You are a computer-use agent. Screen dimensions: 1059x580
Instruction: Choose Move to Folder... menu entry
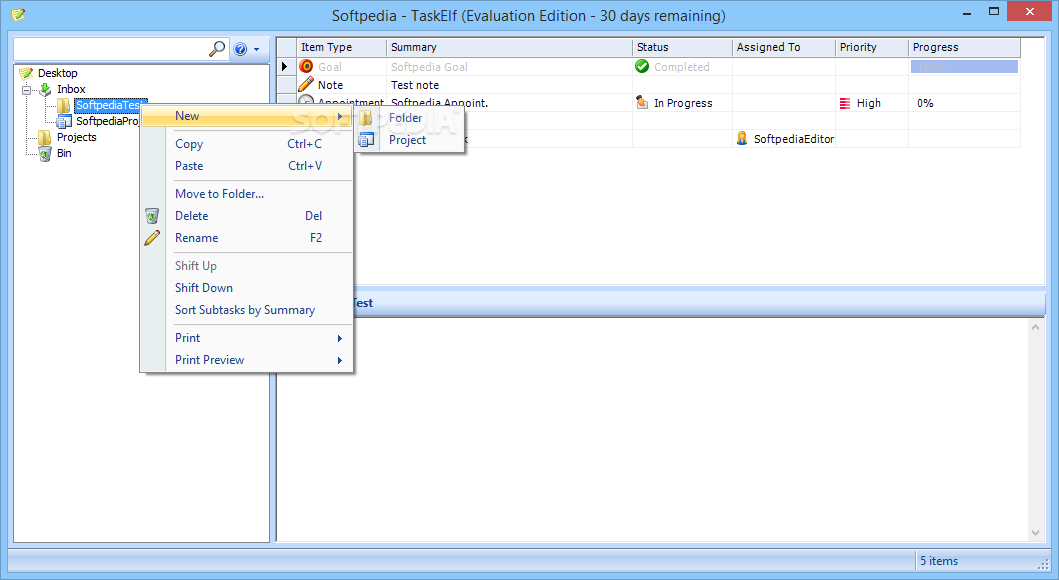(x=247, y=194)
